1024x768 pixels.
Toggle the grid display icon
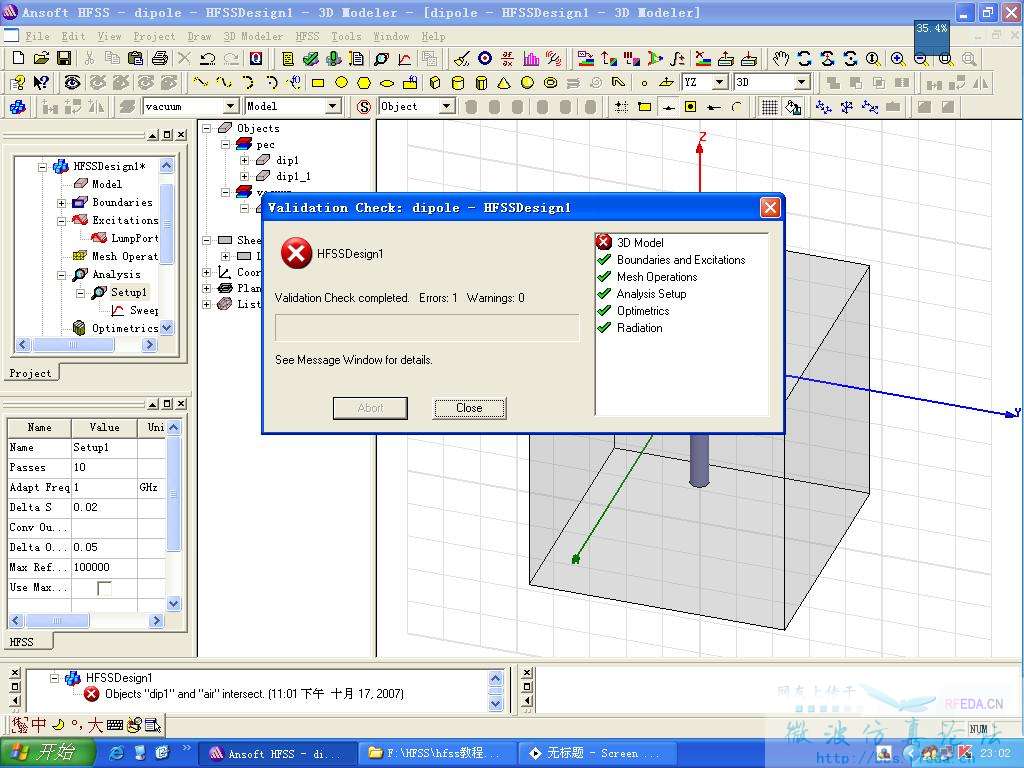[769, 106]
